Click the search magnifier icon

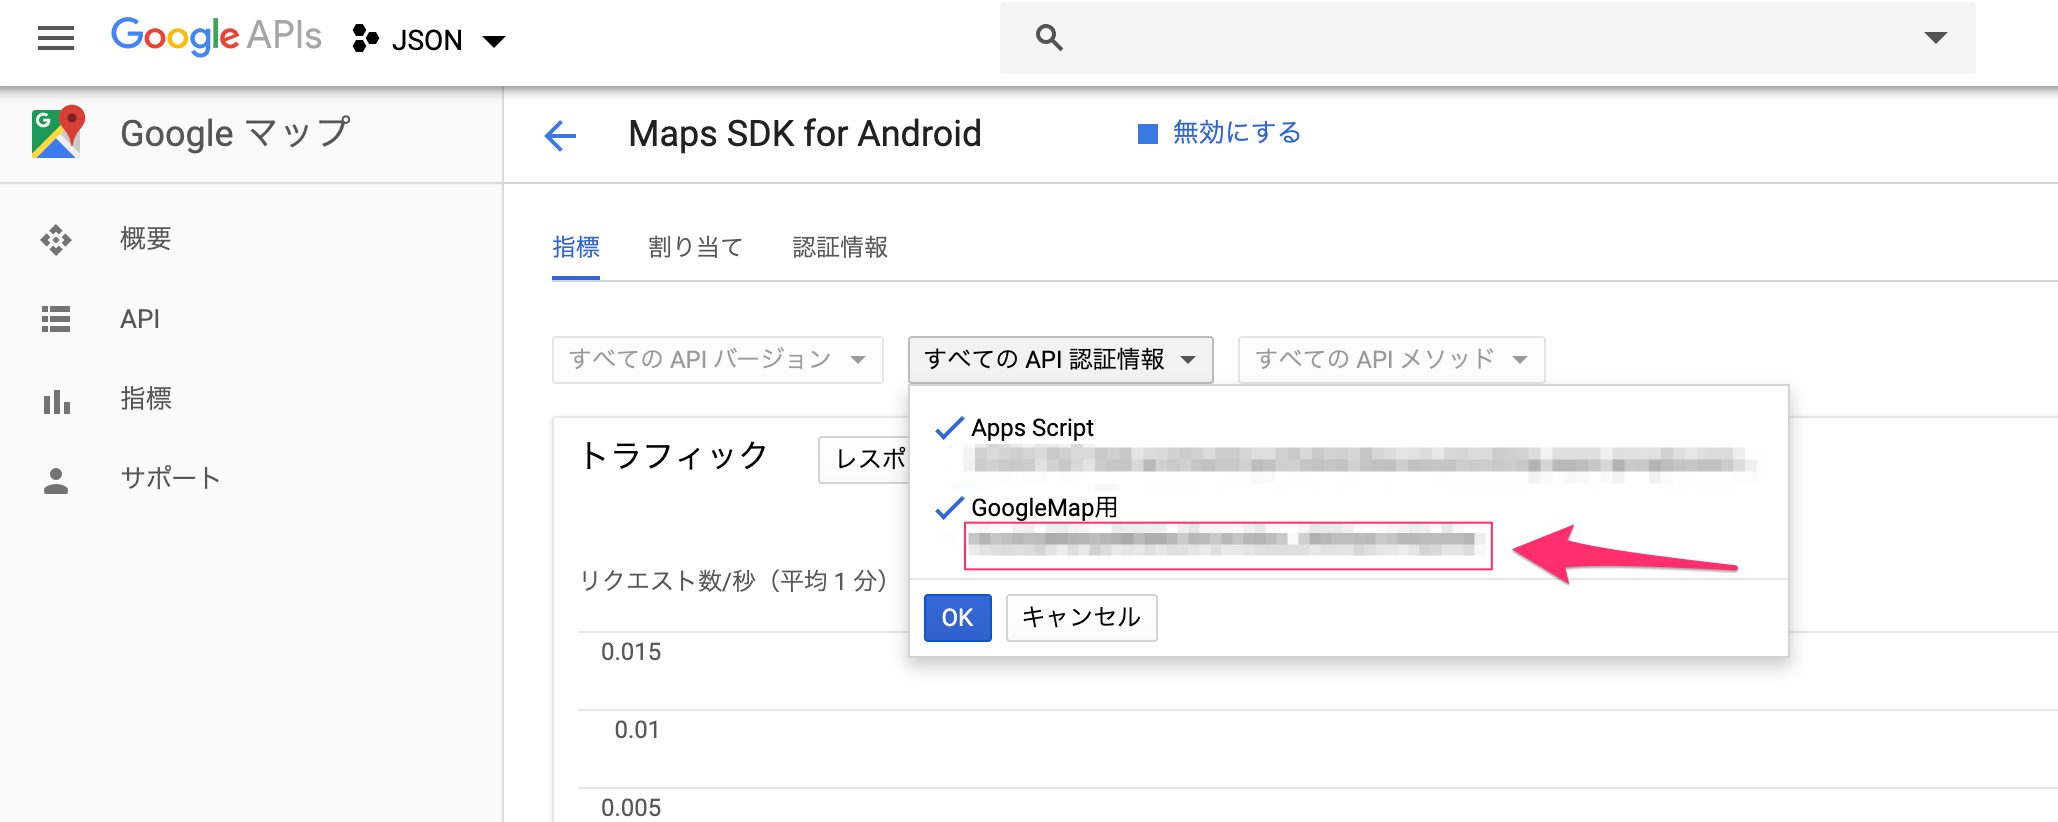pyautogui.click(x=1048, y=38)
